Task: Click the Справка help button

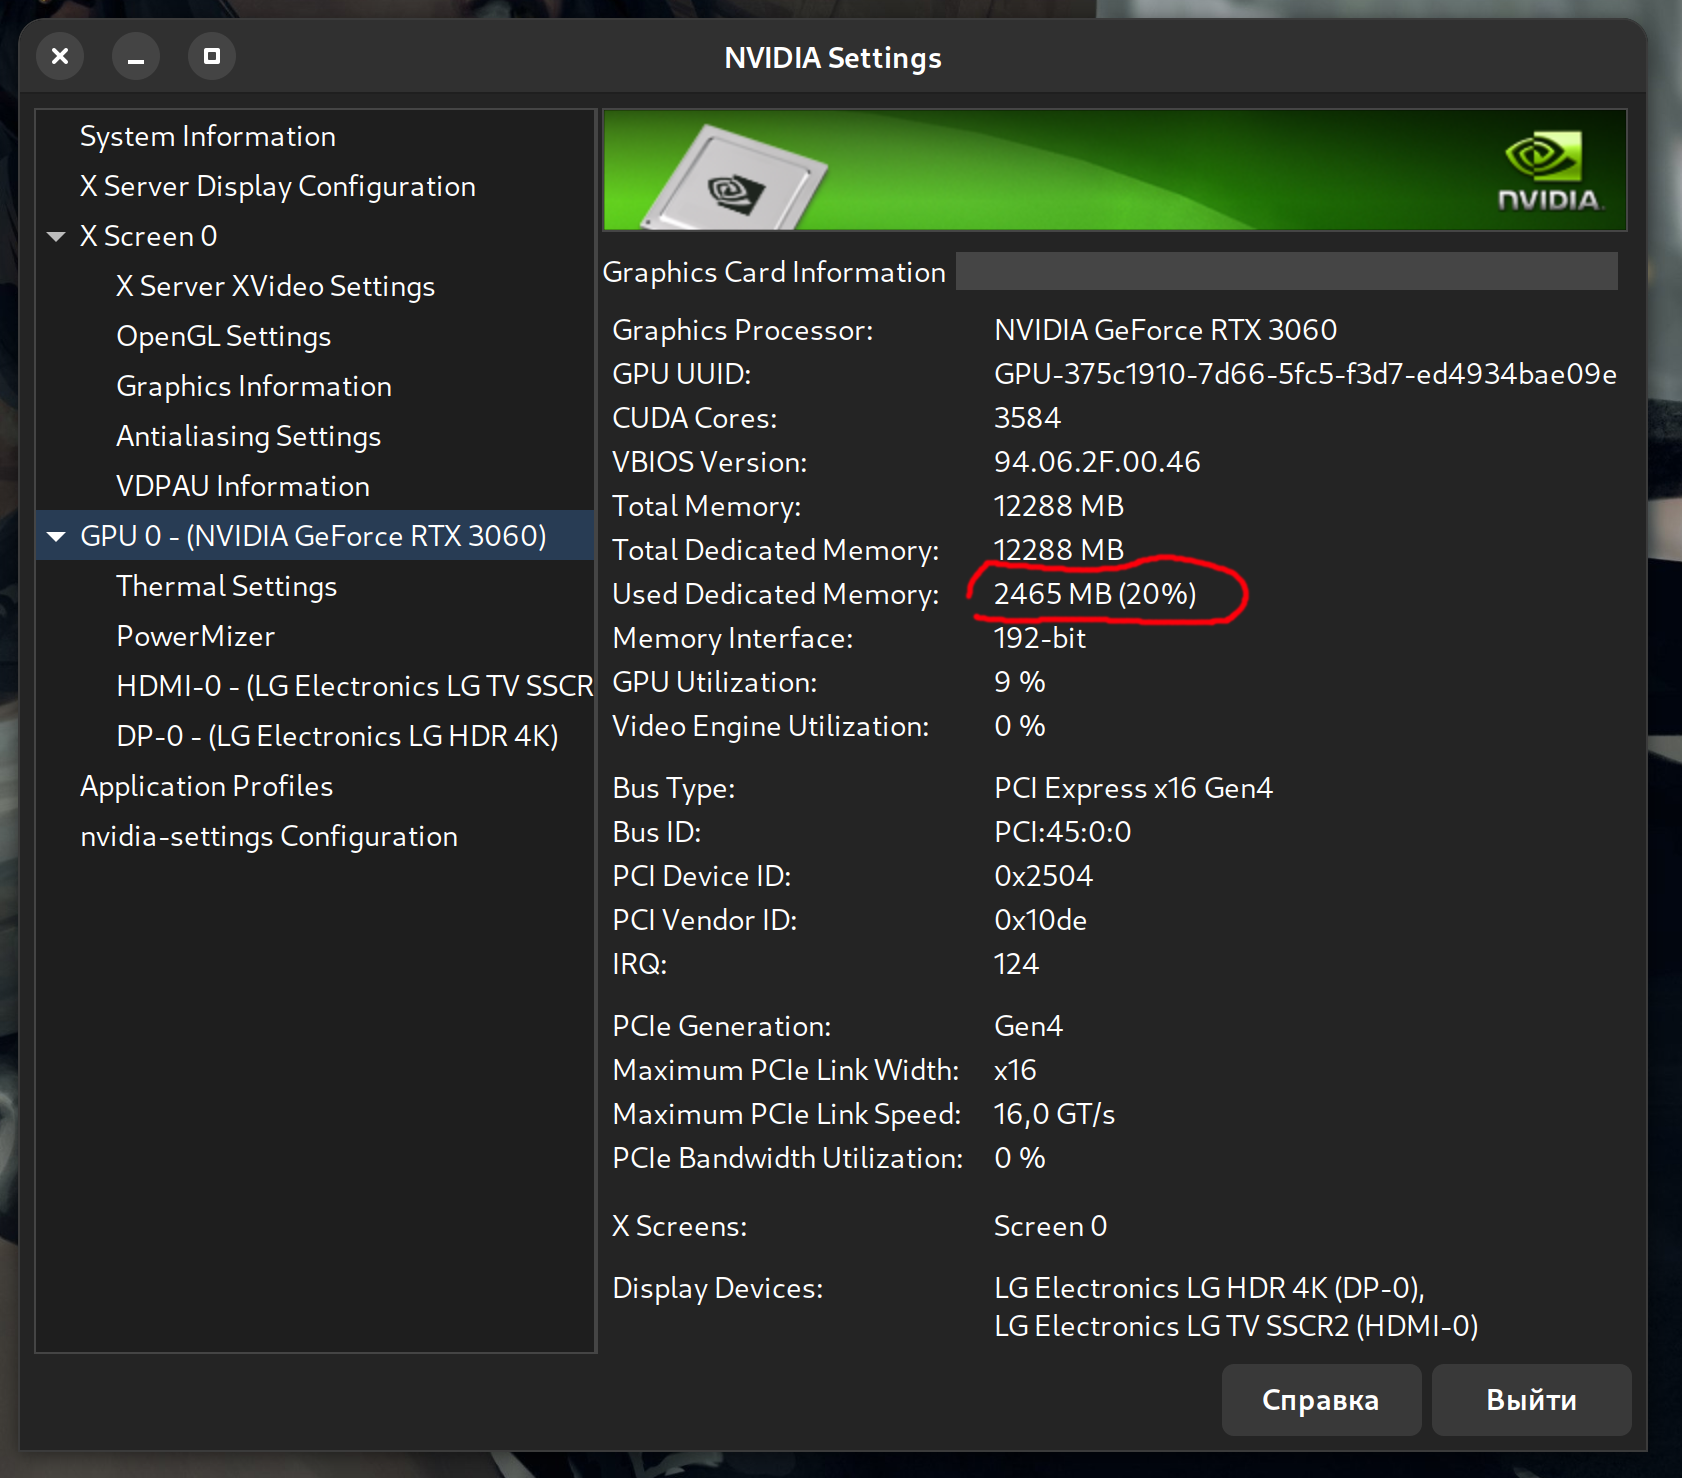Action: click(x=1321, y=1400)
